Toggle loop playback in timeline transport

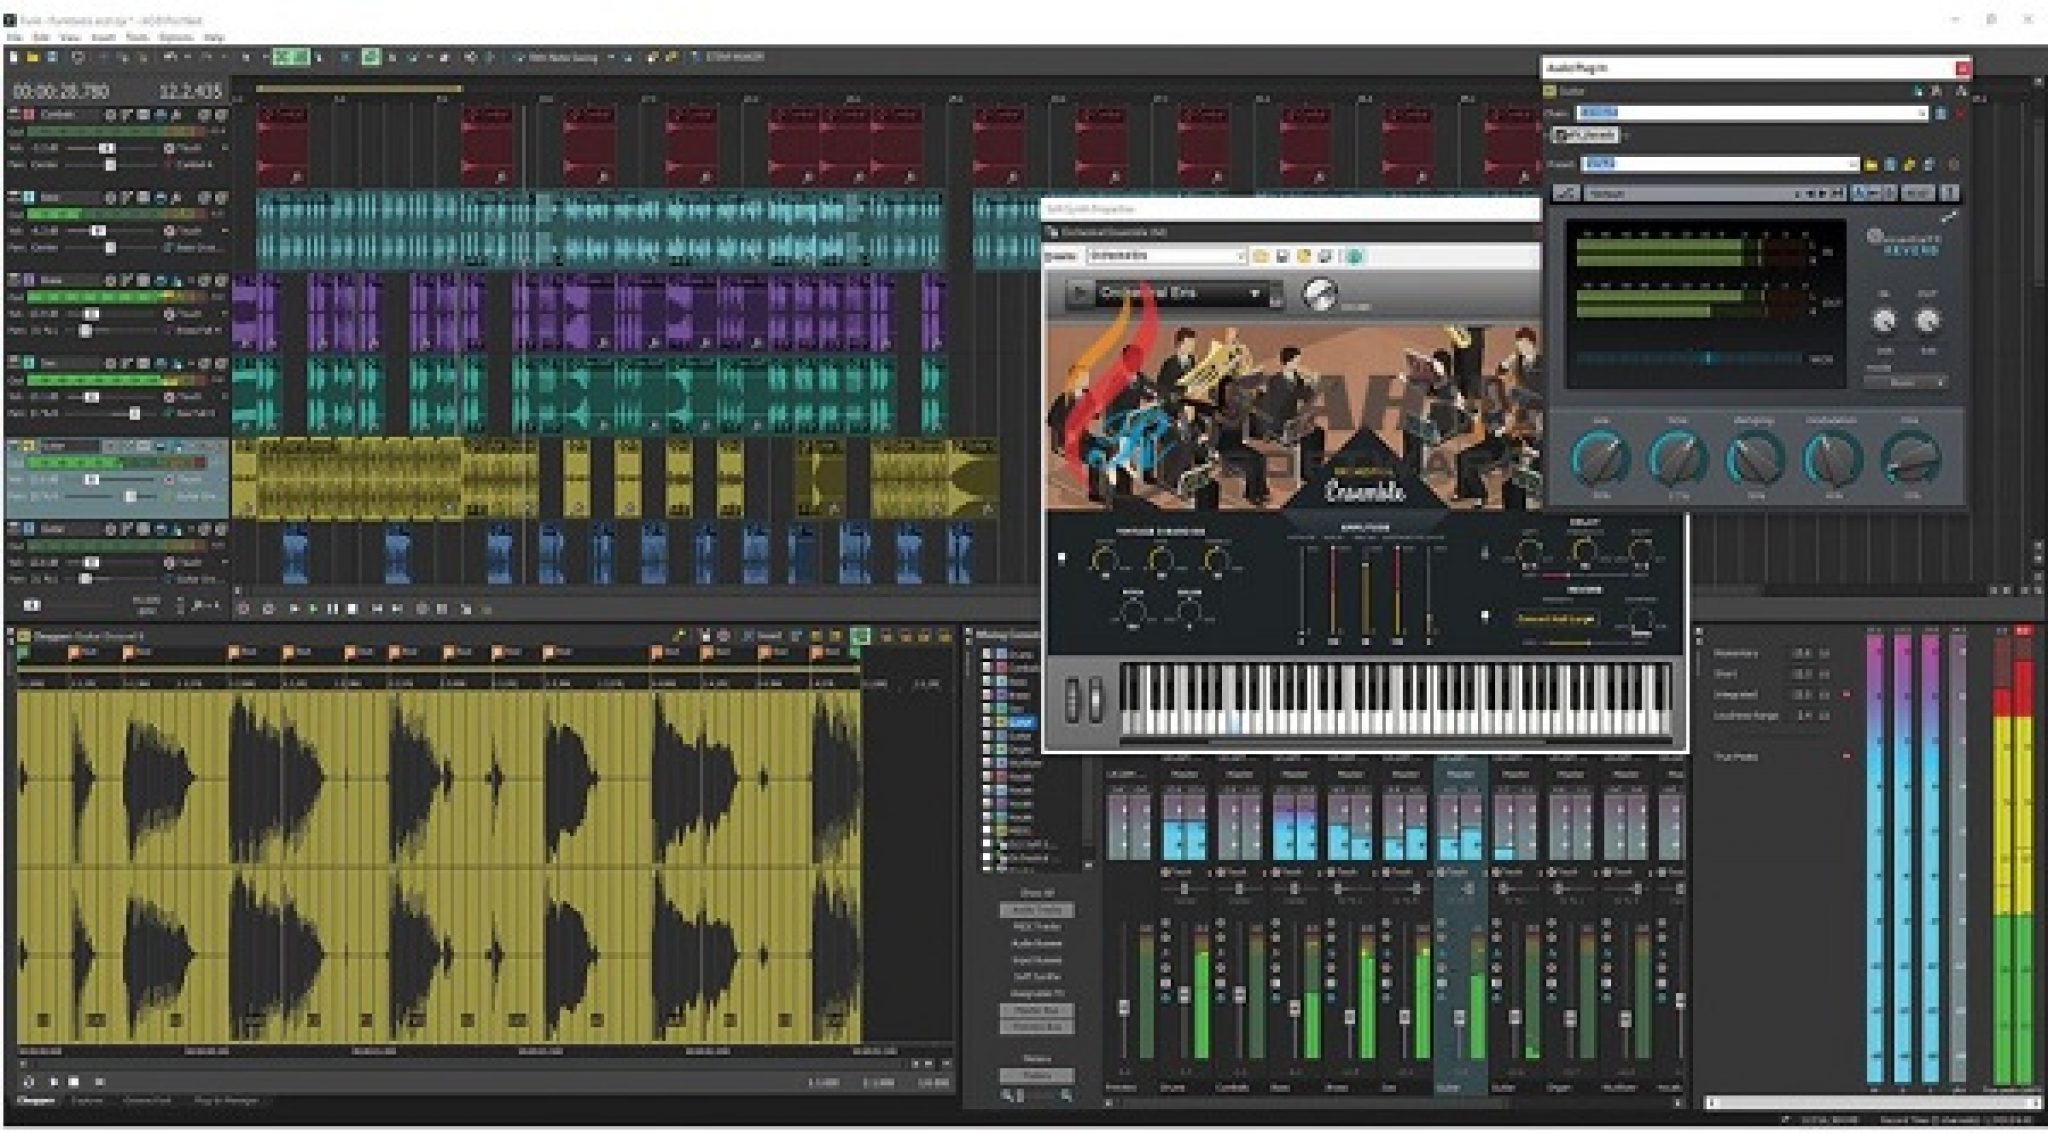click(x=268, y=607)
